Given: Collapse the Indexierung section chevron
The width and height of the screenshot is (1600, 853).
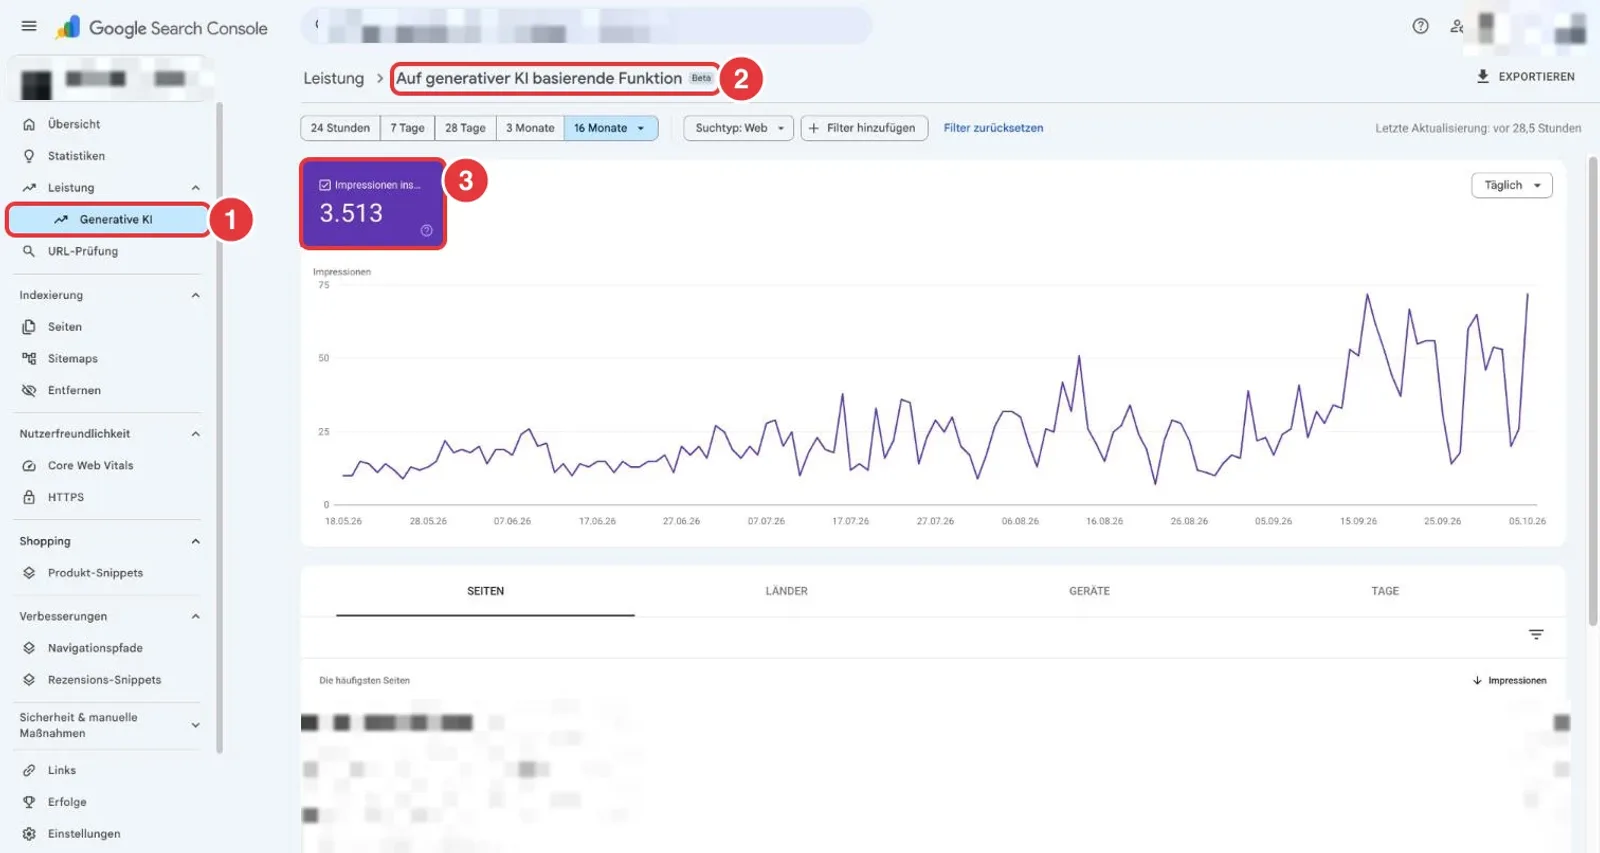Looking at the screenshot, I should (196, 295).
